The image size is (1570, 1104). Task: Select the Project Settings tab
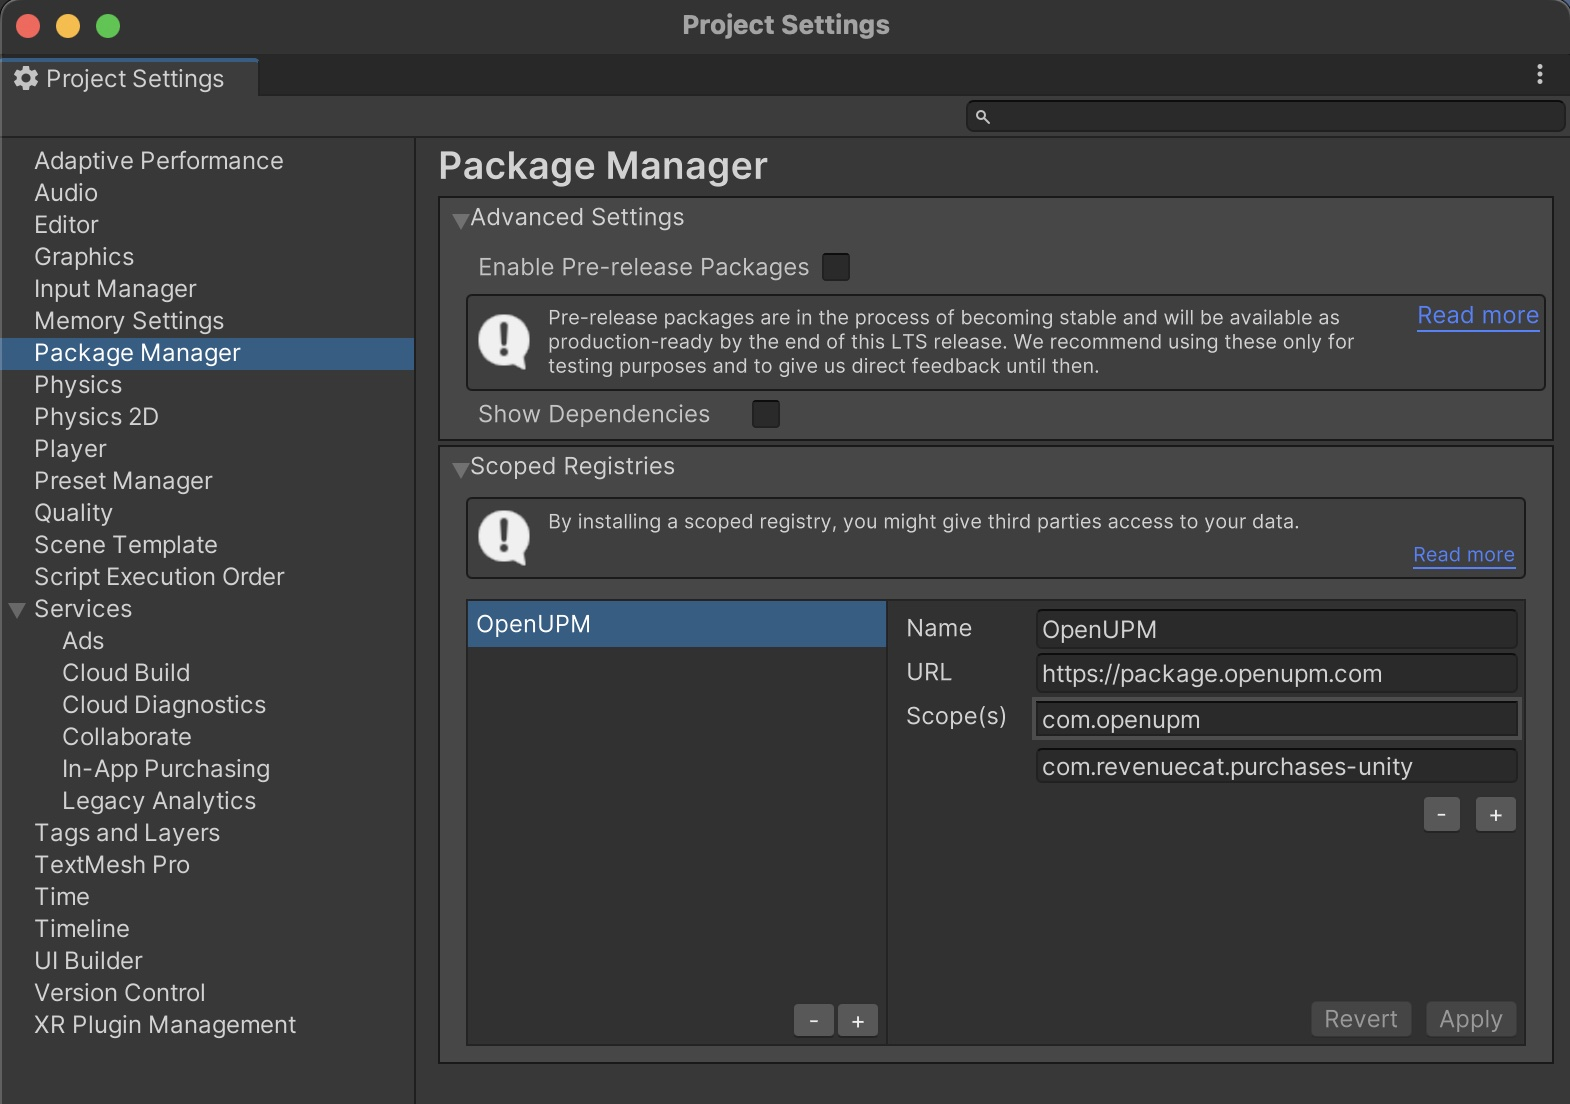pyautogui.click(x=130, y=78)
